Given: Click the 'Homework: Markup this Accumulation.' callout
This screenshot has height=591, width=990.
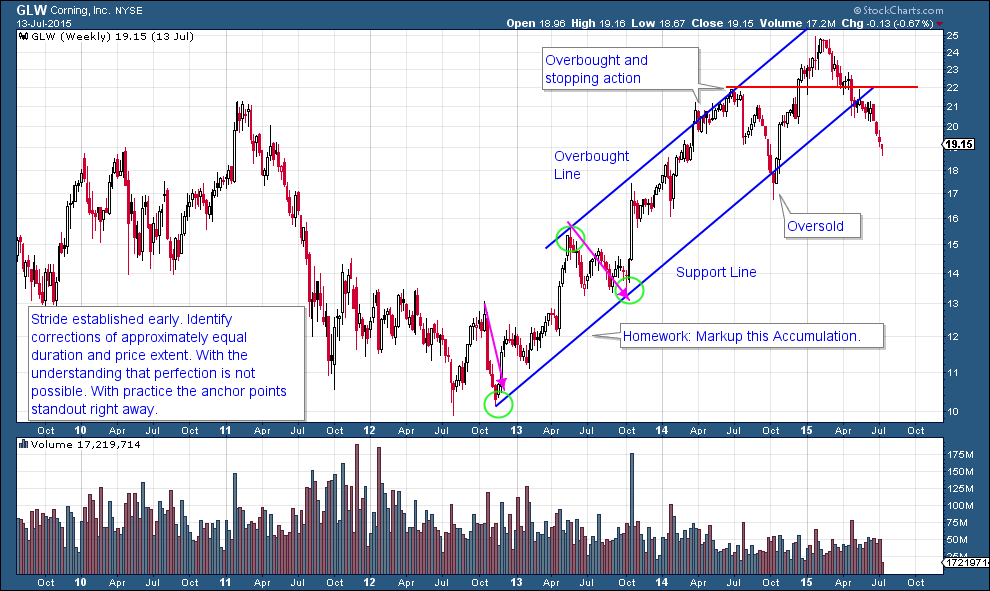Looking at the screenshot, I should [752, 337].
